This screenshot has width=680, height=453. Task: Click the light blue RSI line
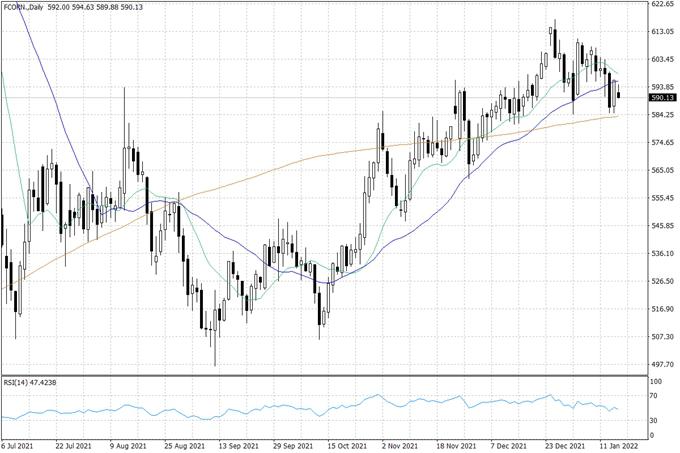[x=300, y=408]
